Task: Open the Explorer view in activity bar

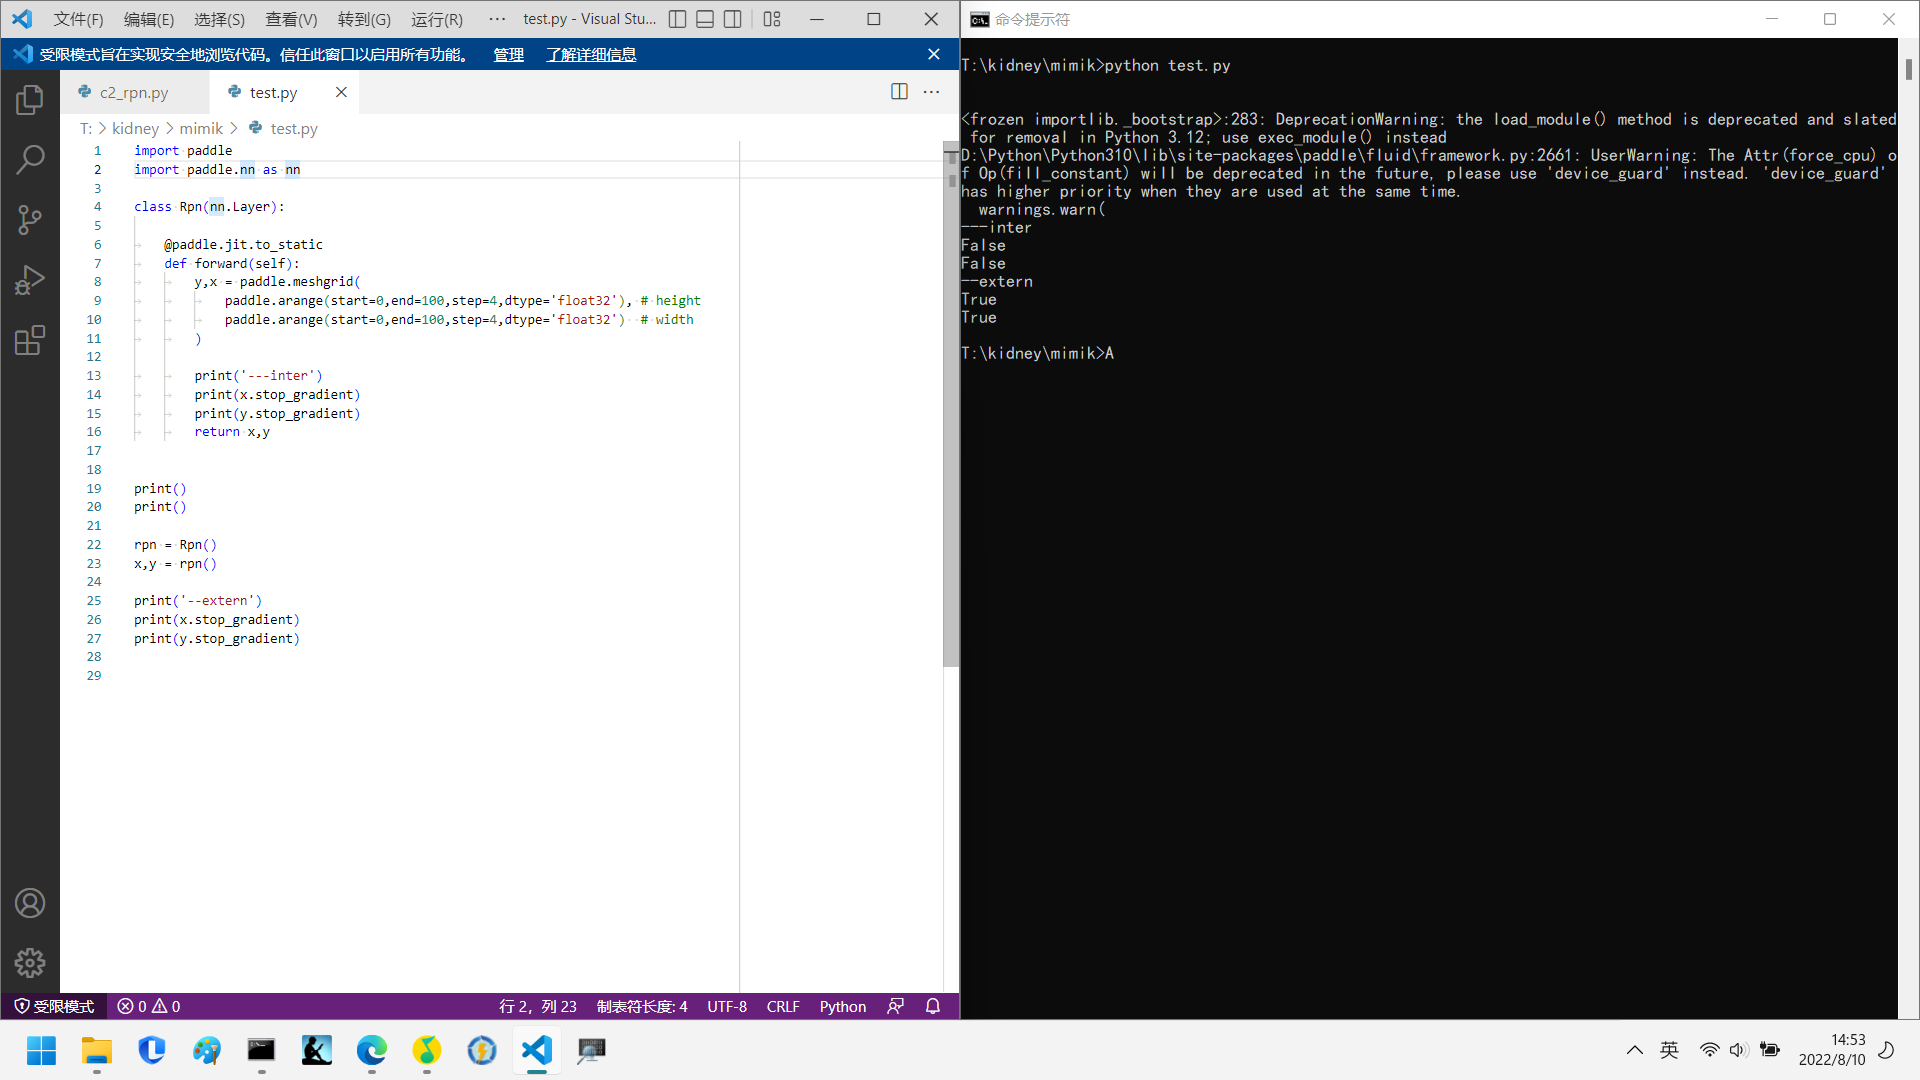Action: coord(30,100)
